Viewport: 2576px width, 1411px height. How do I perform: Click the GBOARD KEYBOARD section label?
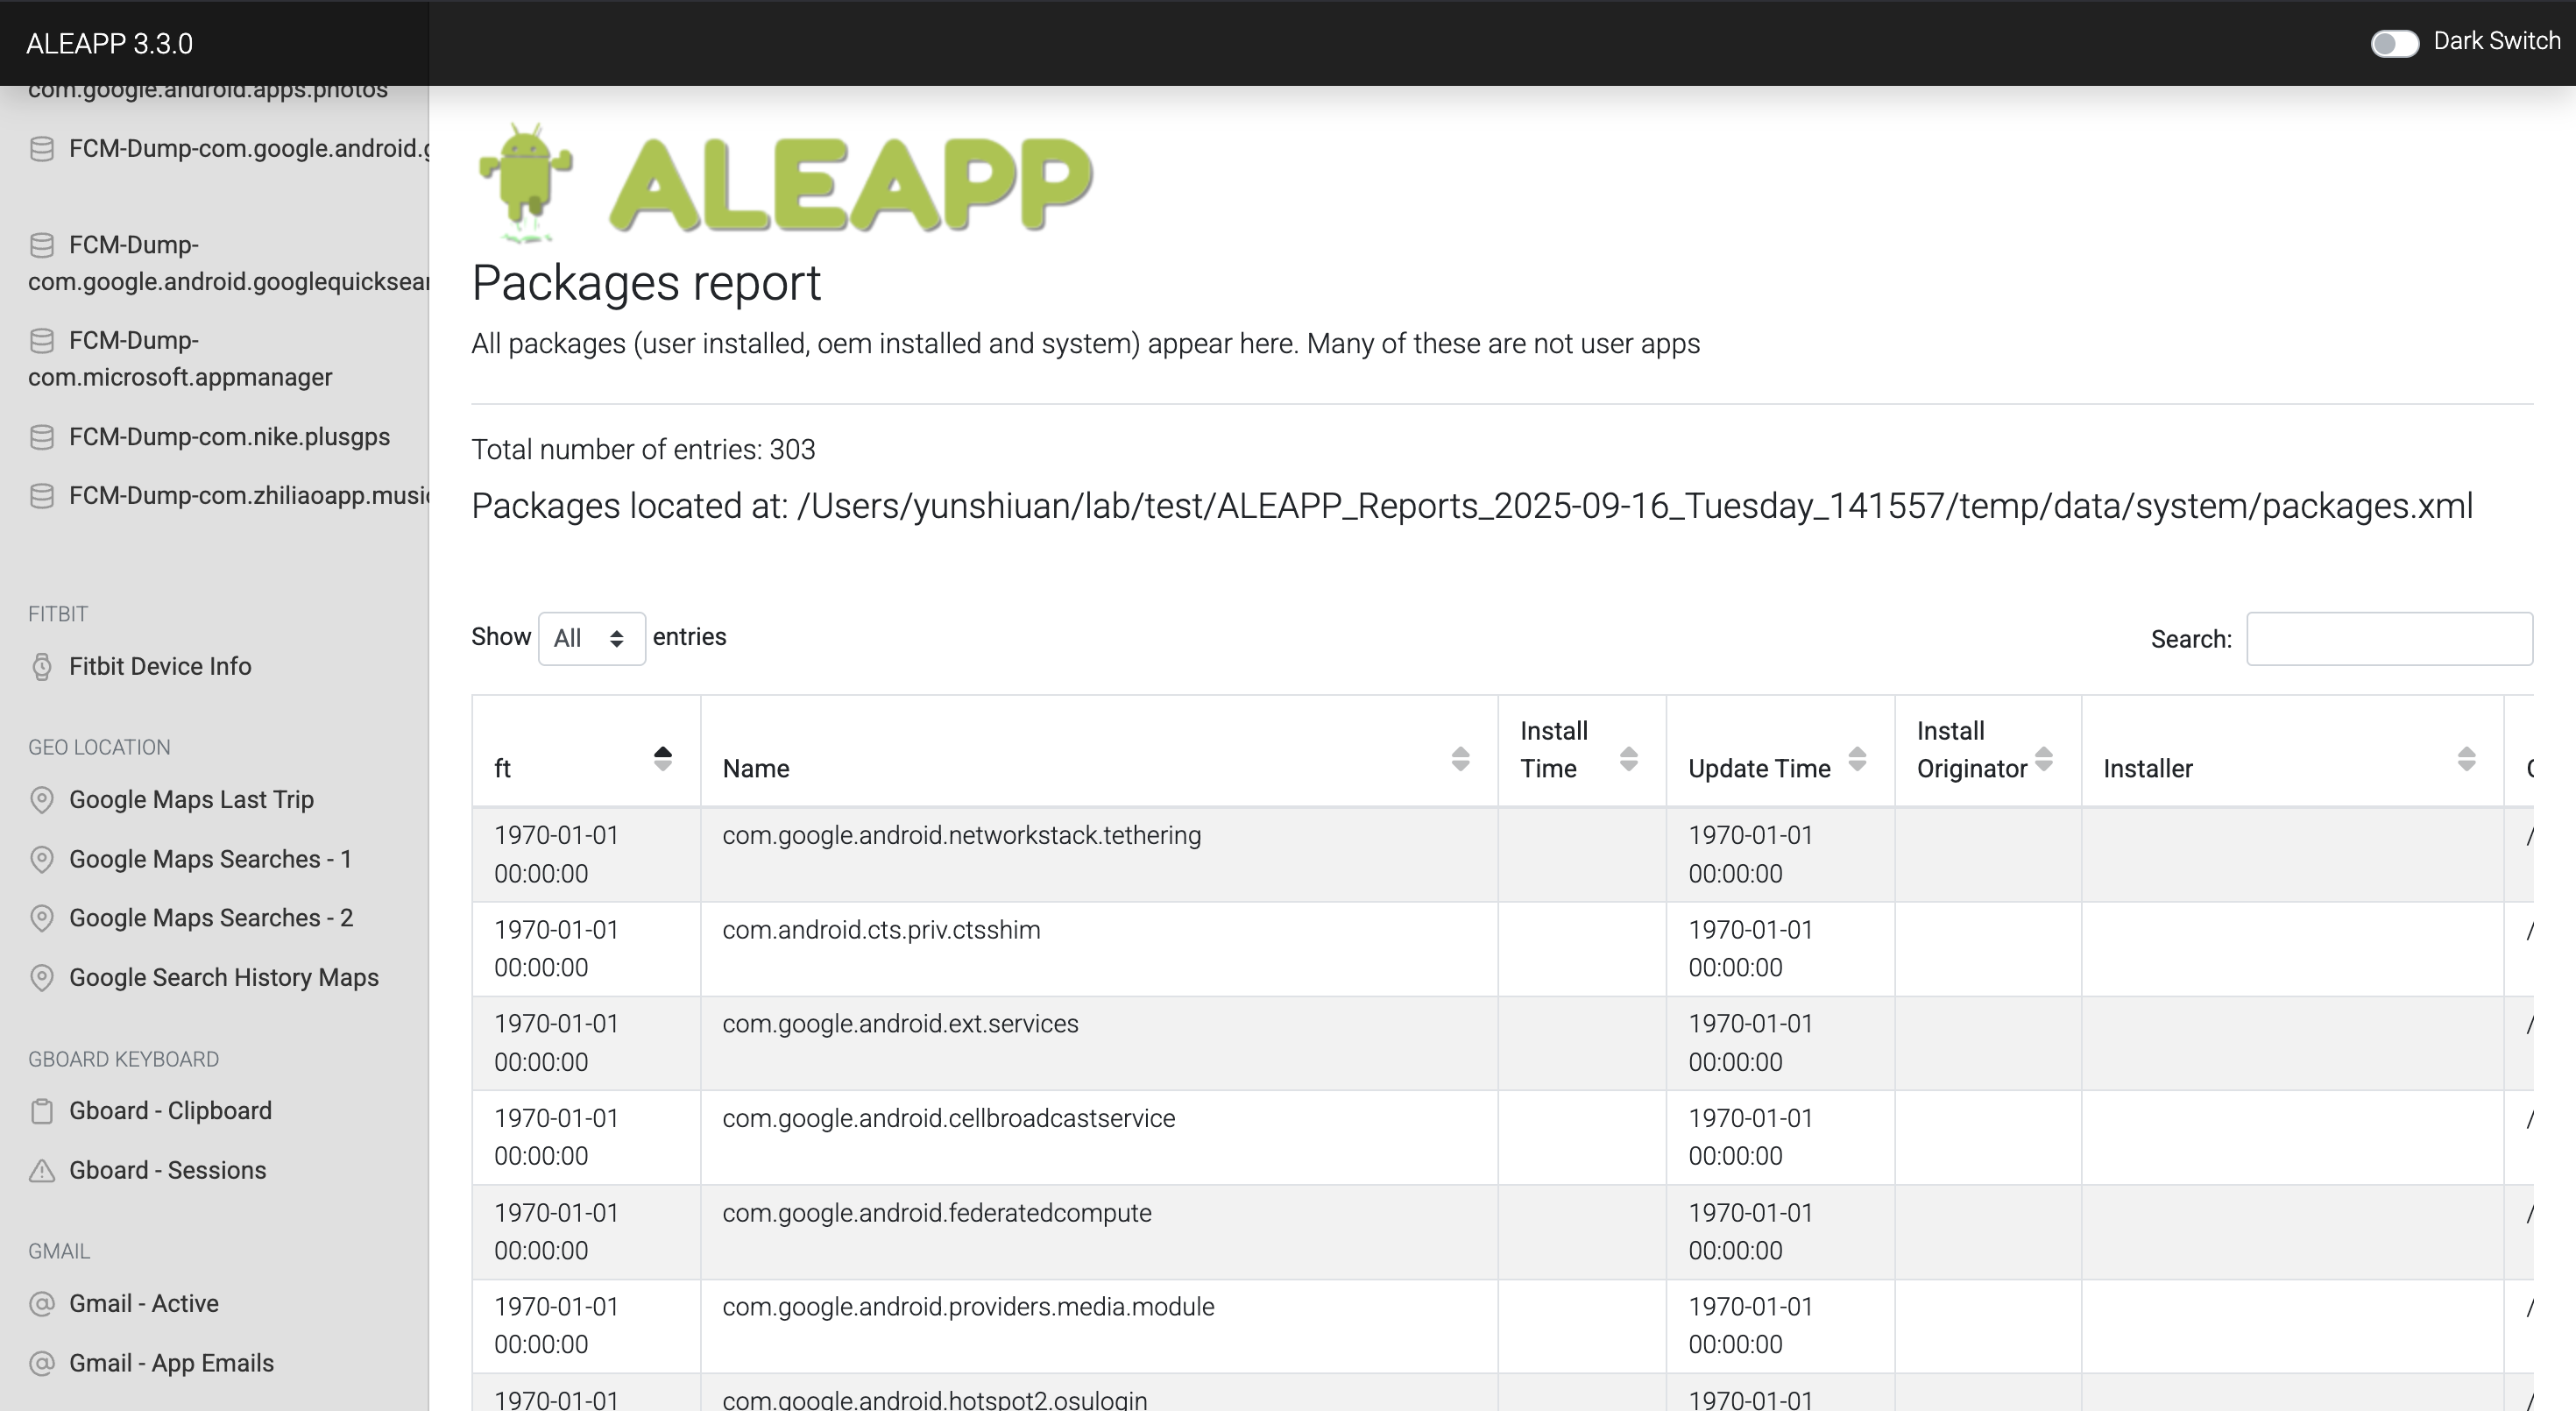pos(123,1059)
